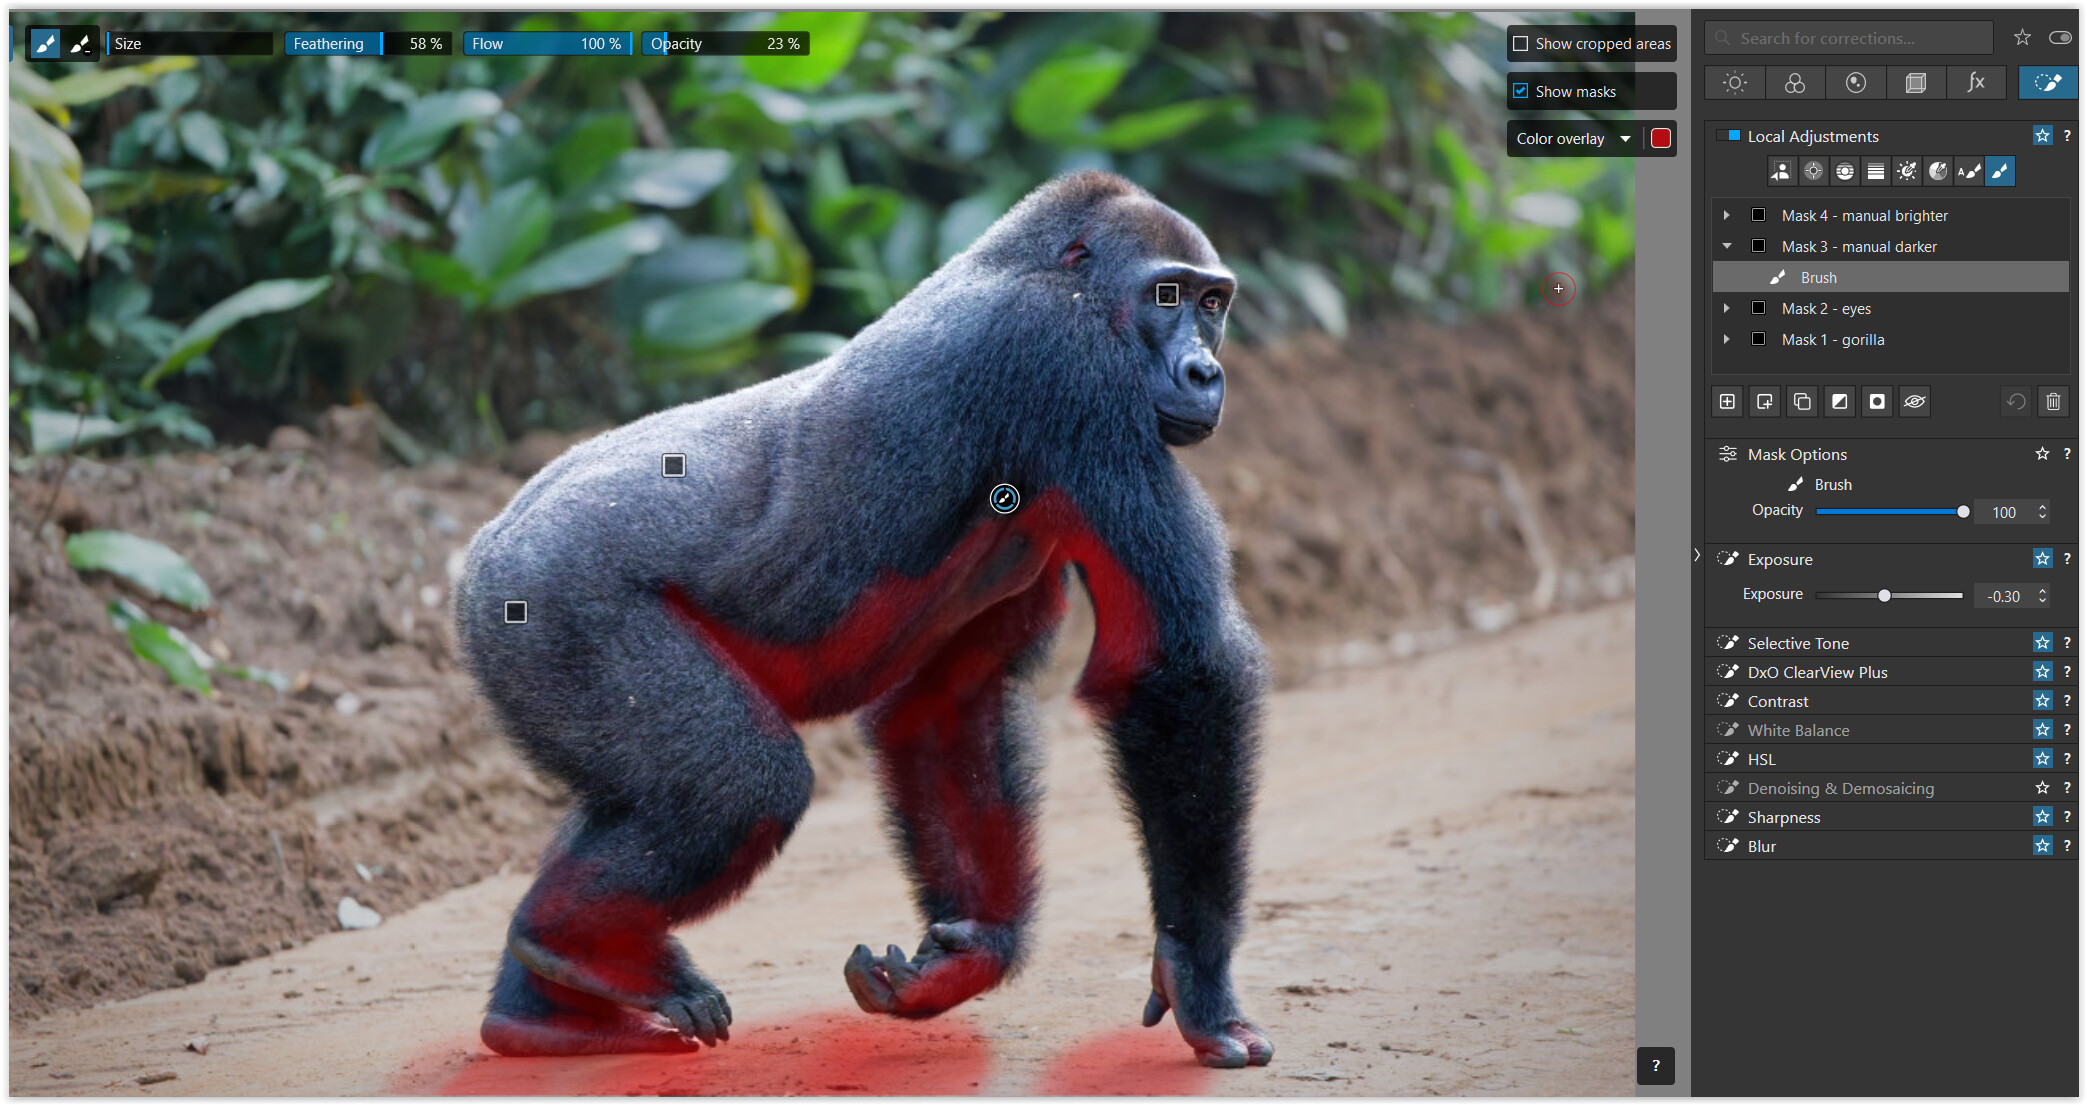Switch to eraser brush mode in toolbar
The height and width of the screenshot is (1105, 2087).
80,44
